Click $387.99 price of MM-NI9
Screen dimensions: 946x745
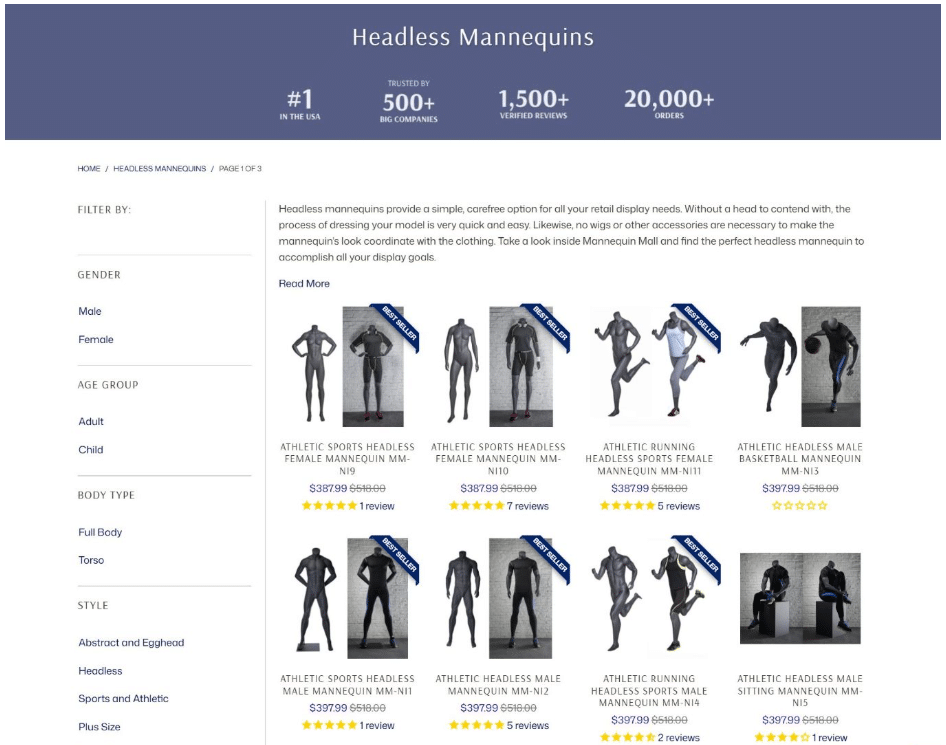328,488
